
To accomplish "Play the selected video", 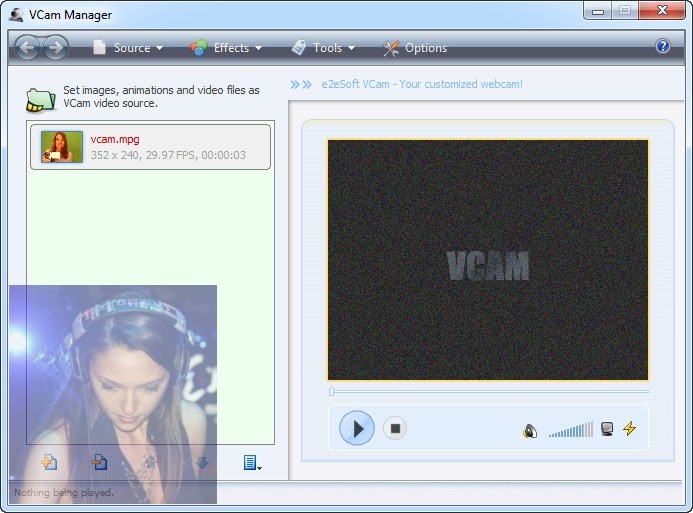I will (x=357, y=428).
